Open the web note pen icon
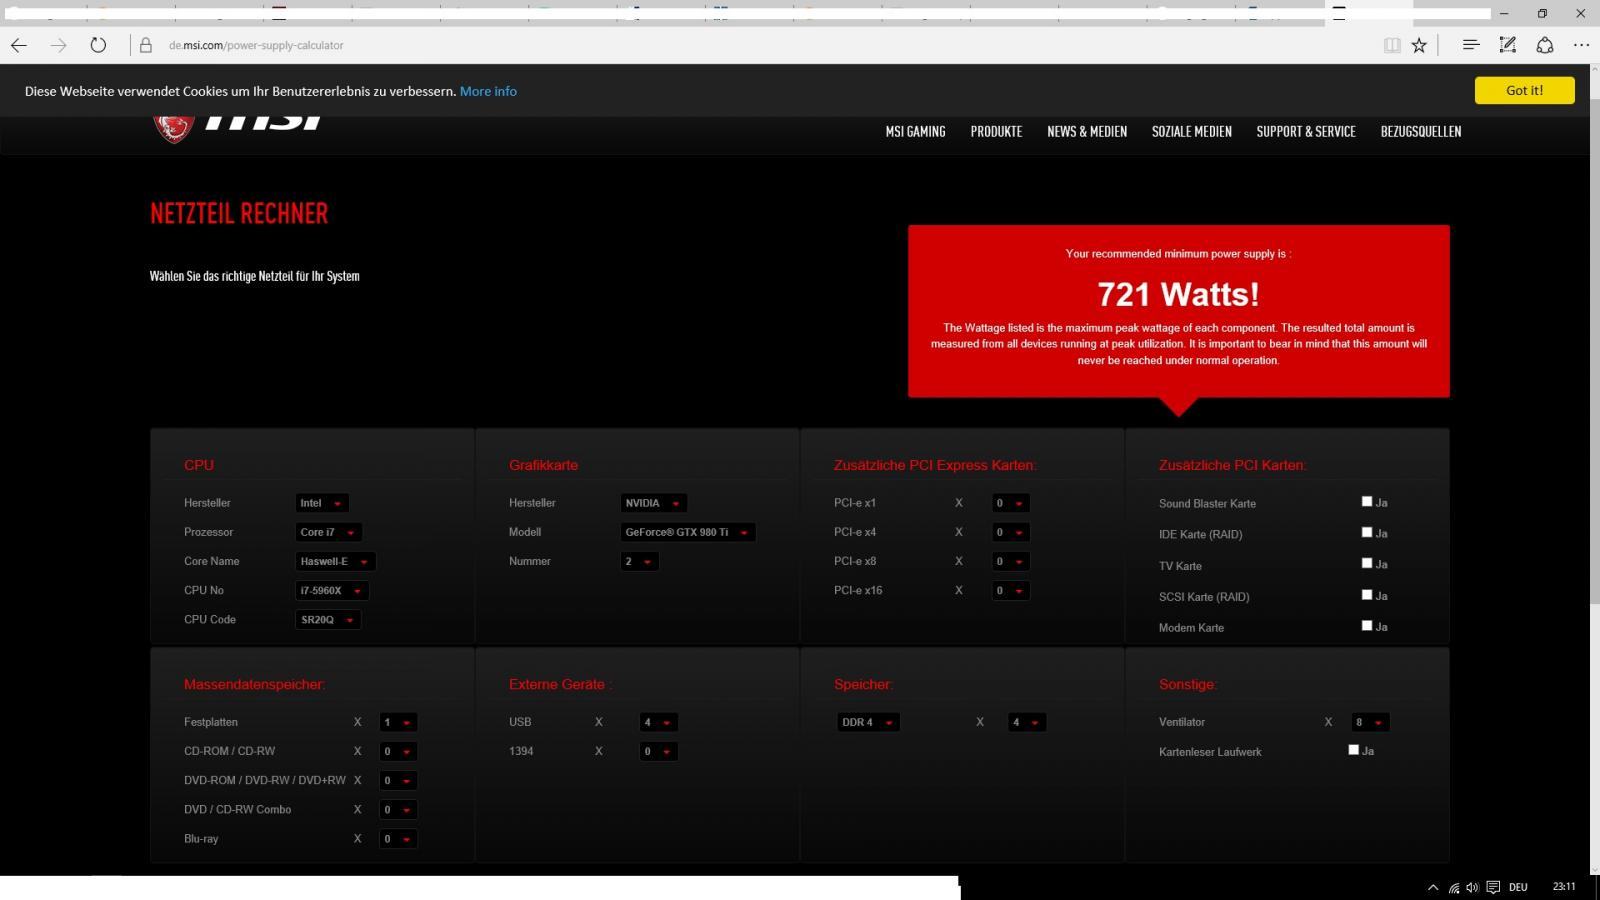Image resolution: width=1600 pixels, height=900 pixels. [x=1508, y=45]
